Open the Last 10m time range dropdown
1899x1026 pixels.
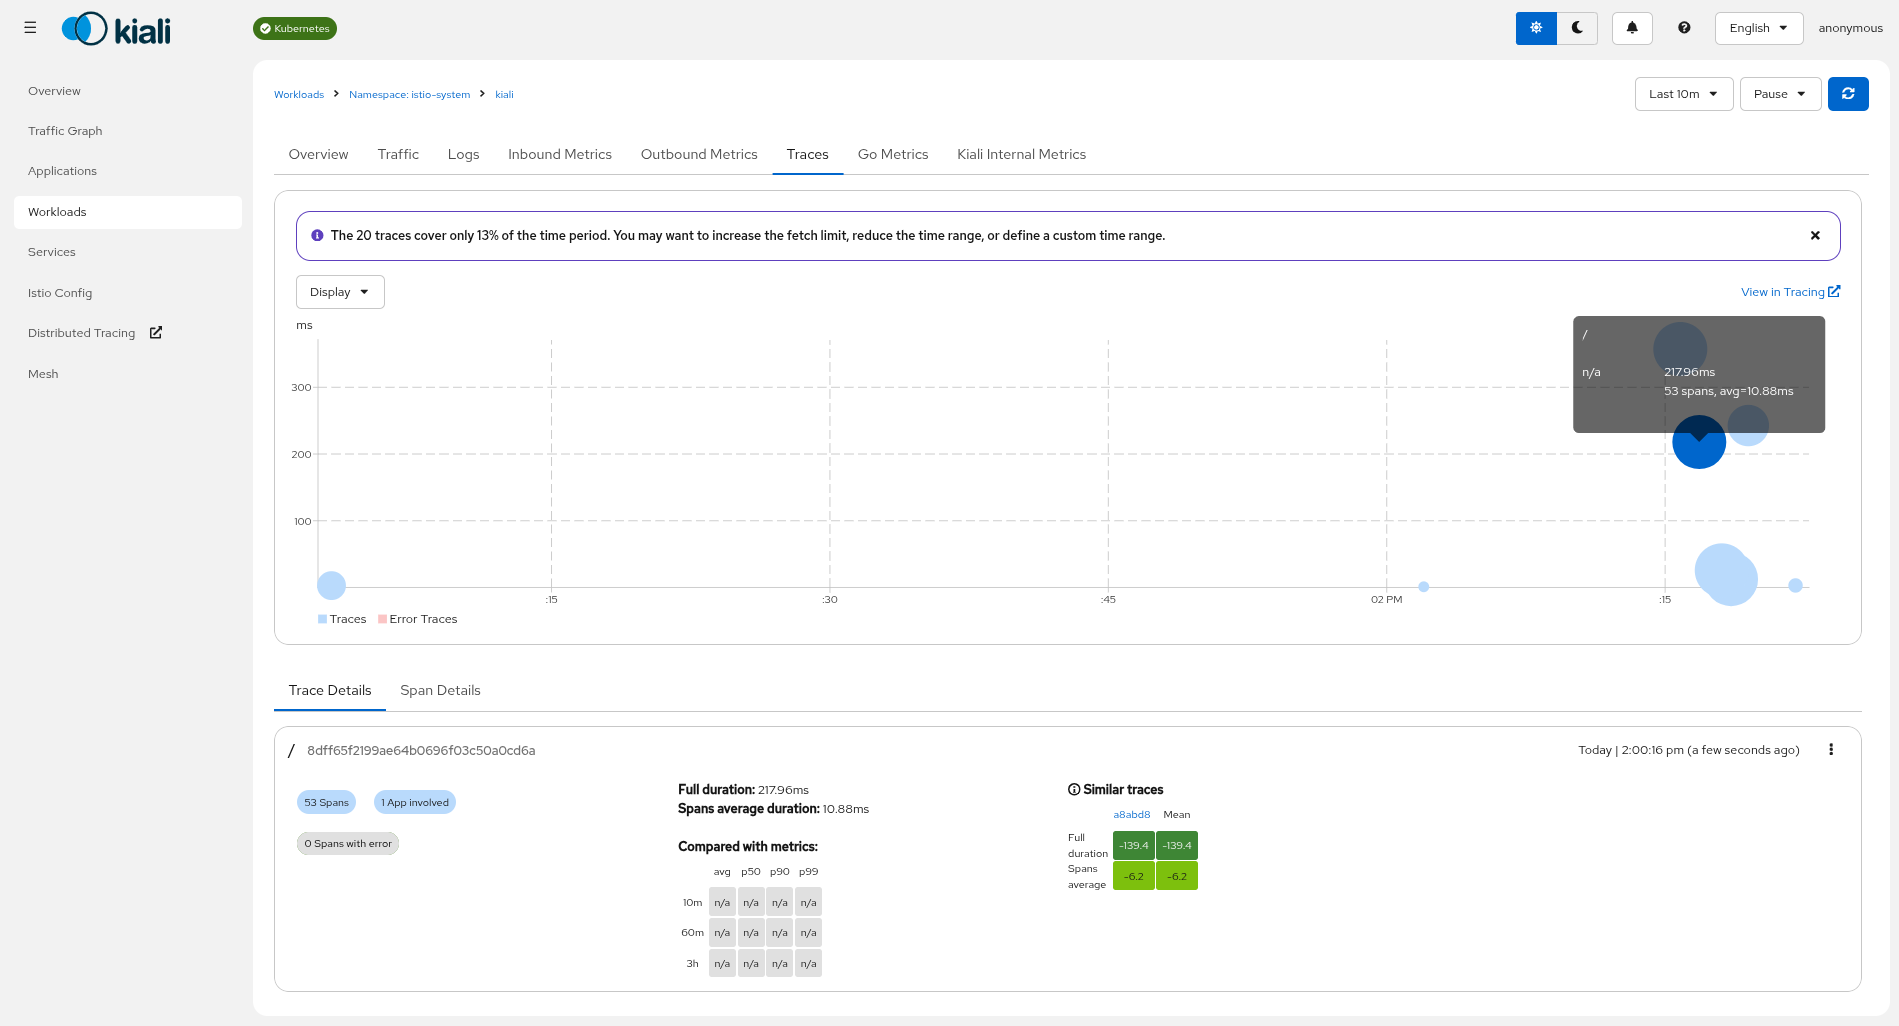[1683, 94]
